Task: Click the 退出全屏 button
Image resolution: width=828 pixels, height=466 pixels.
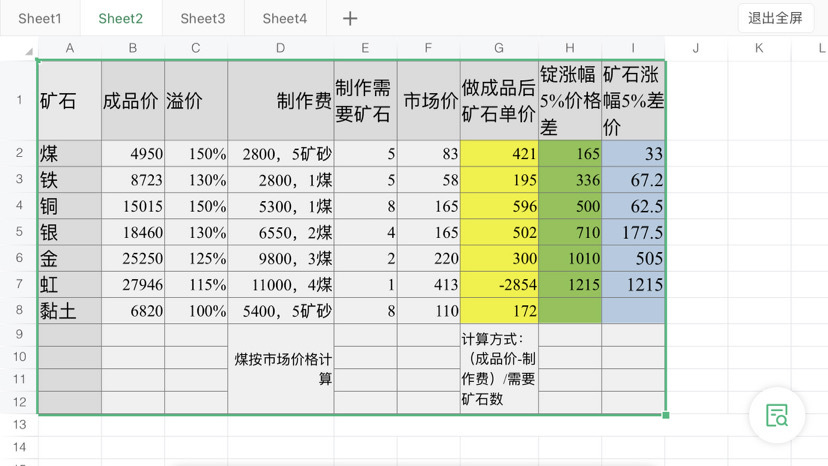Action: [x=775, y=18]
